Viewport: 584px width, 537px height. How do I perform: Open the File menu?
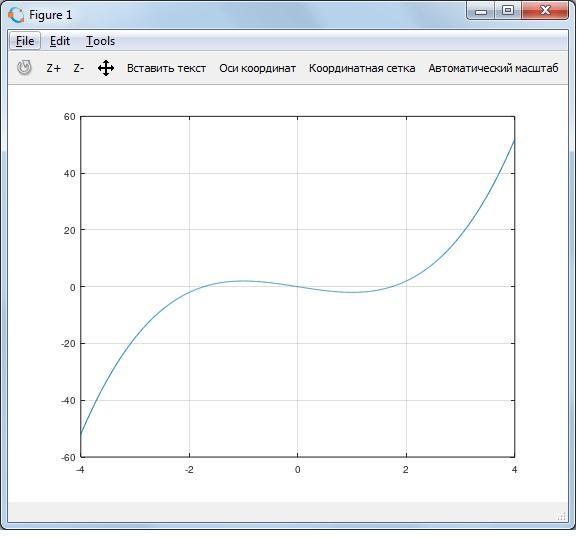(x=25, y=41)
